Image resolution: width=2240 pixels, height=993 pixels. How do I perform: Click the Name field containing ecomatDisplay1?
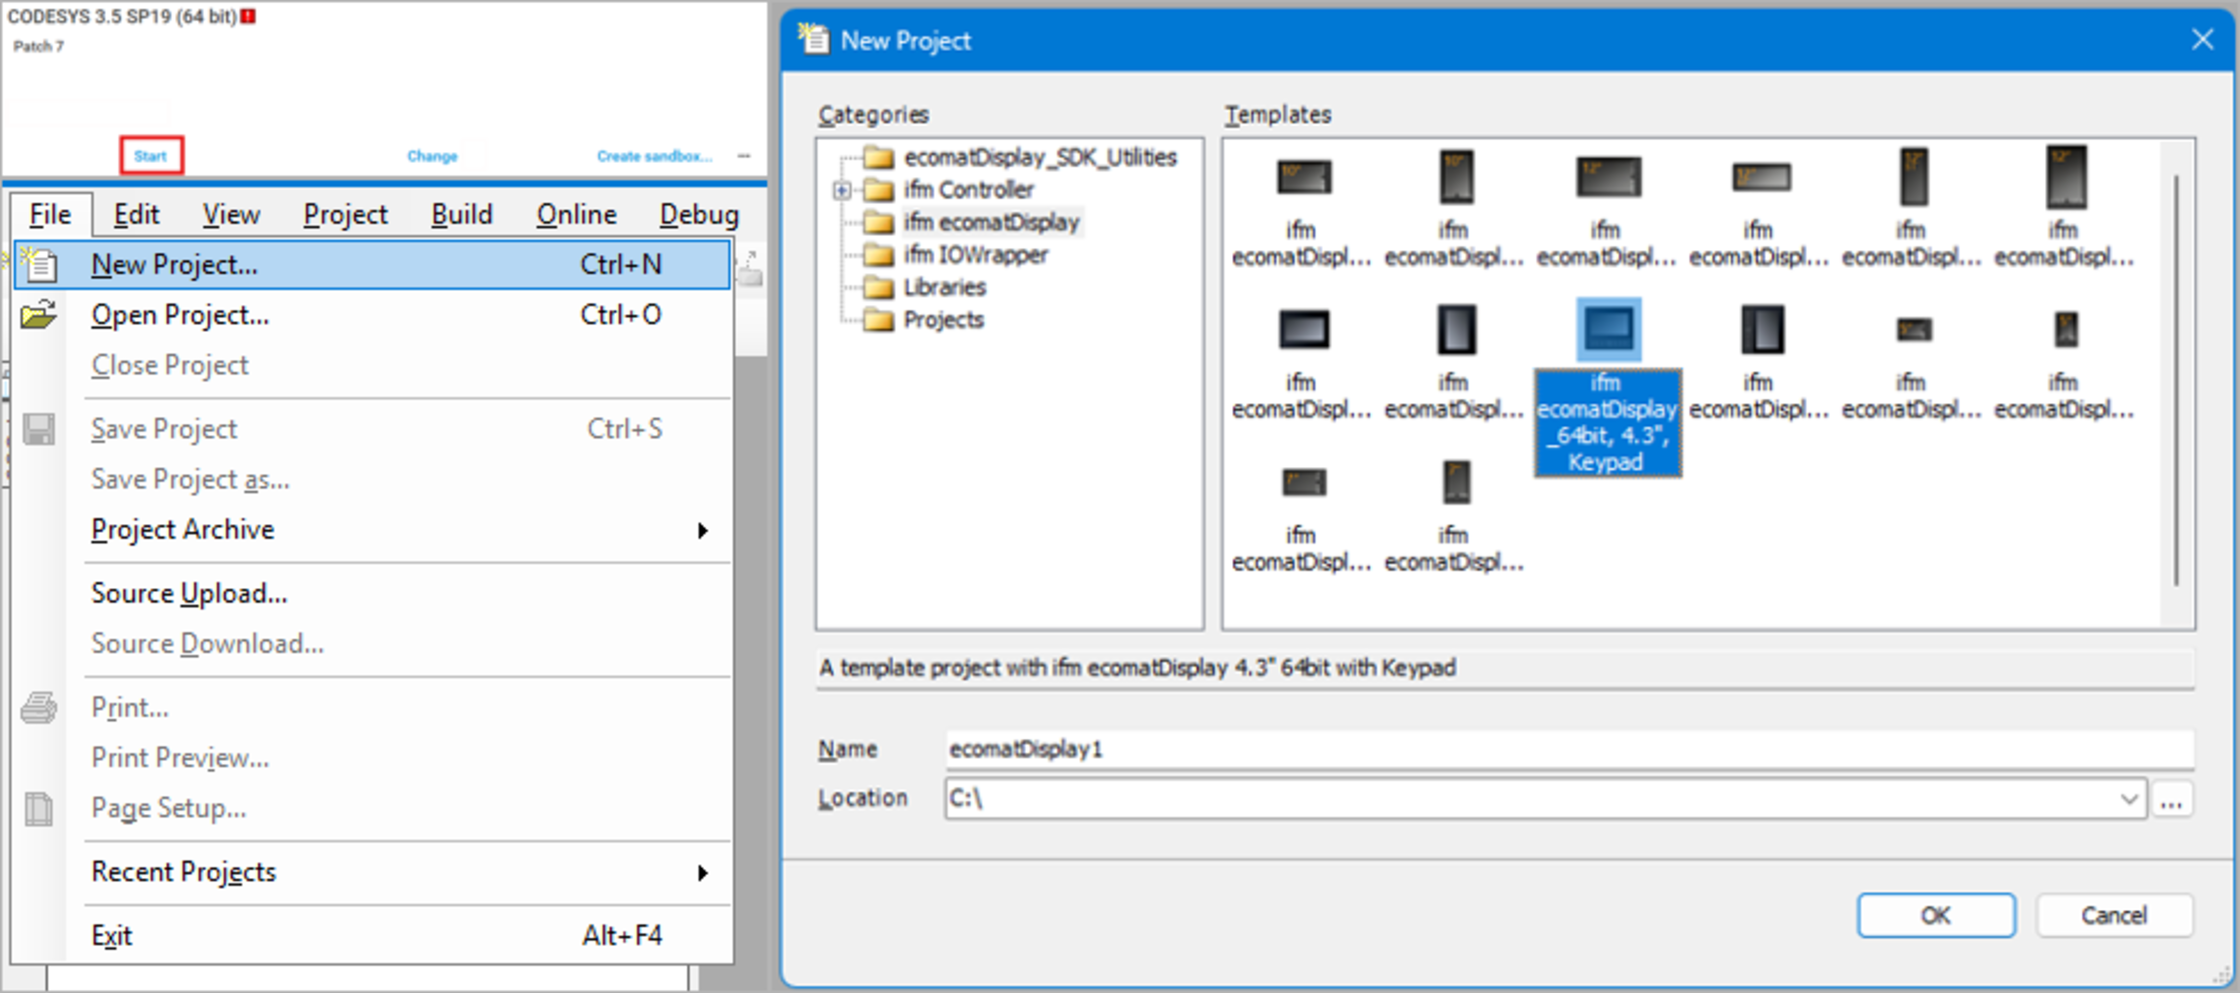click(1569, 749)
